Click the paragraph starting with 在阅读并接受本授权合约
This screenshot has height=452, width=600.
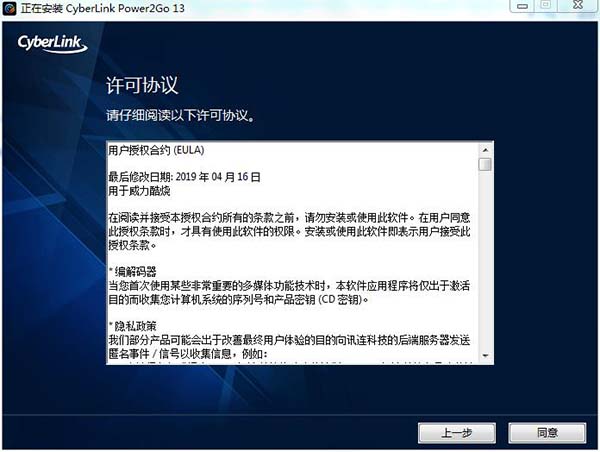click(x=289, y=231)
